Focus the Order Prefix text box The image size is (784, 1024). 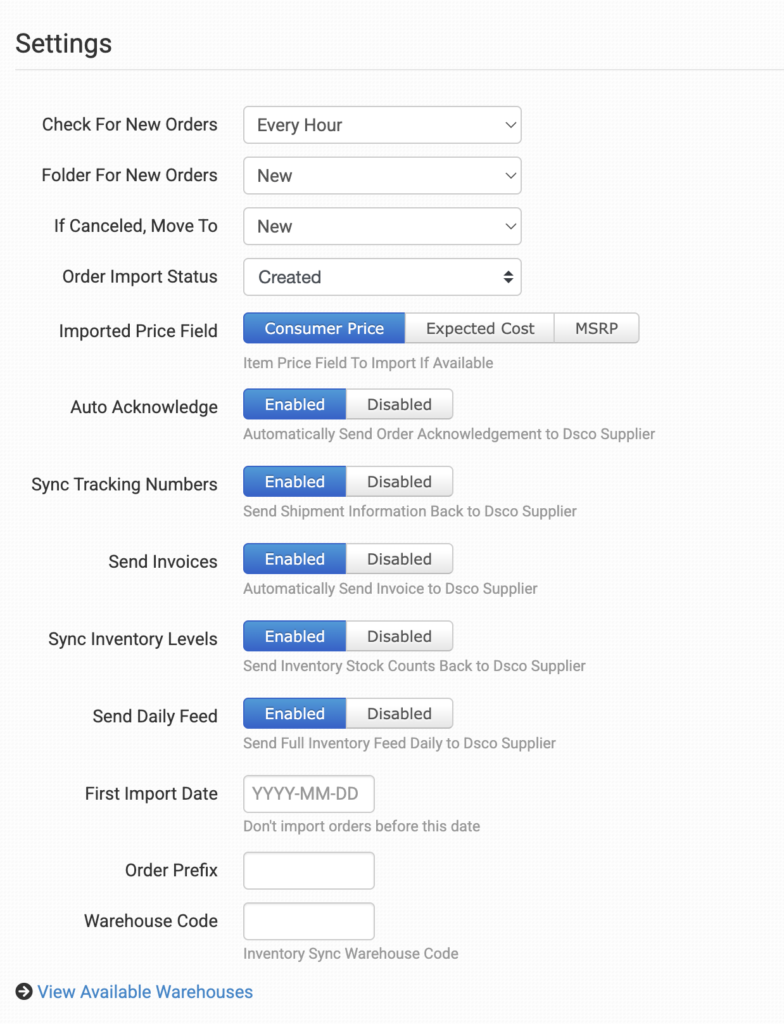309,870
